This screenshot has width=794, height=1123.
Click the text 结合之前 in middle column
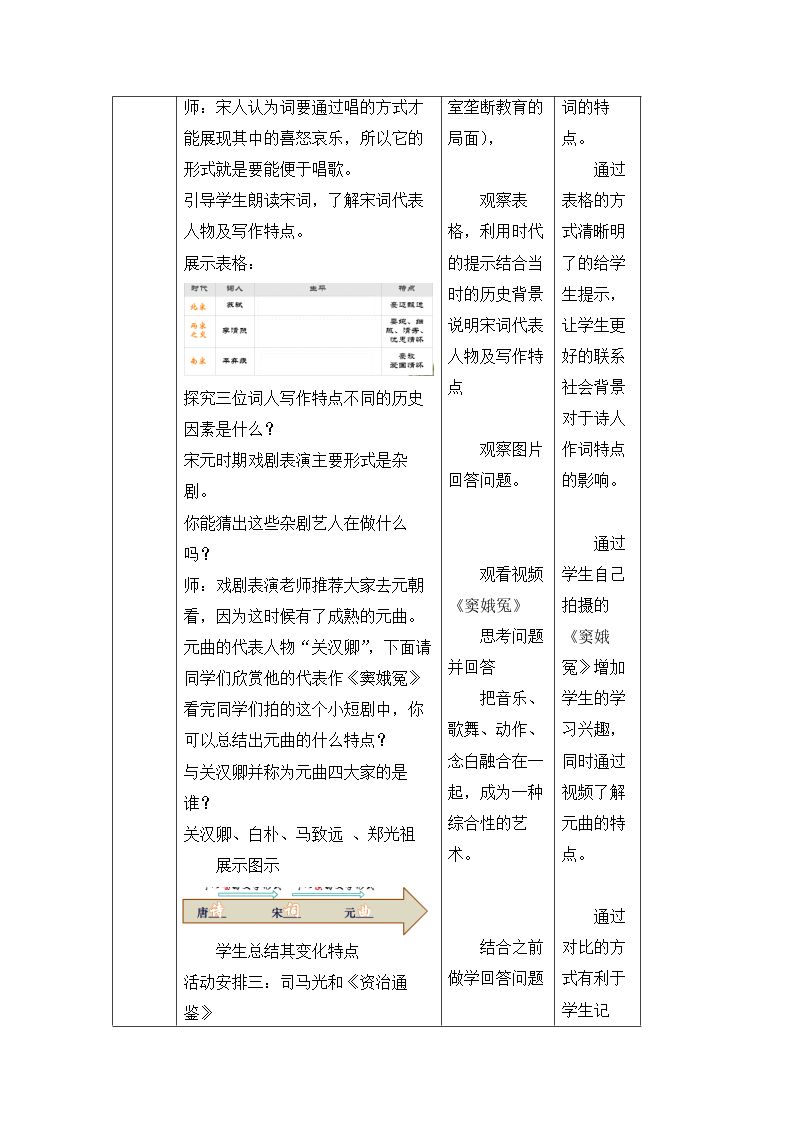511,948
